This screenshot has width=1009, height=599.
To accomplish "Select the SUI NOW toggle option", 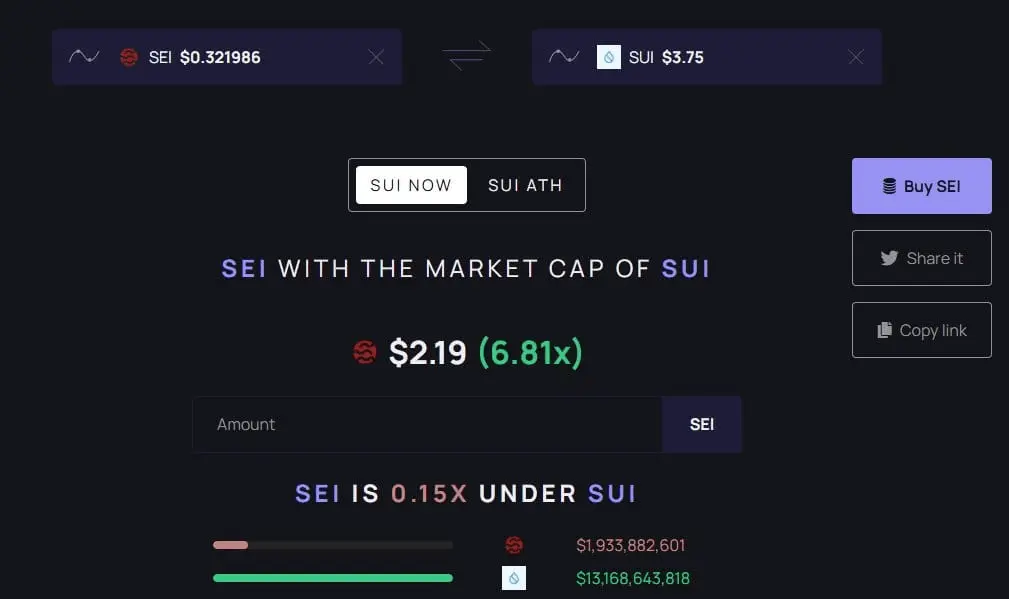I will [x=411, y=185].
